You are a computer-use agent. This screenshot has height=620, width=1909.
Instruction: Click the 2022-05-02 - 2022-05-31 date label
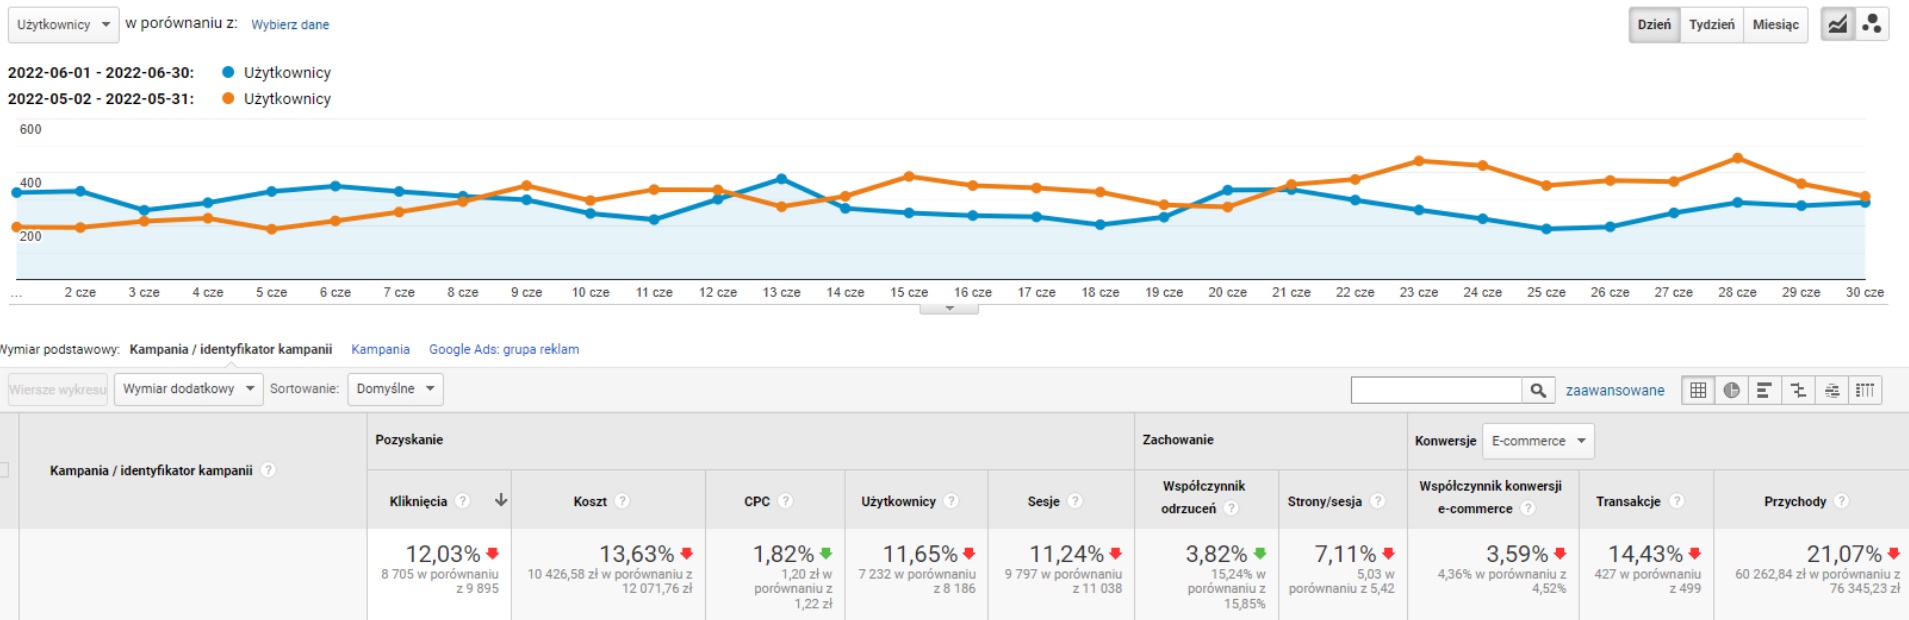pos(101,99)
